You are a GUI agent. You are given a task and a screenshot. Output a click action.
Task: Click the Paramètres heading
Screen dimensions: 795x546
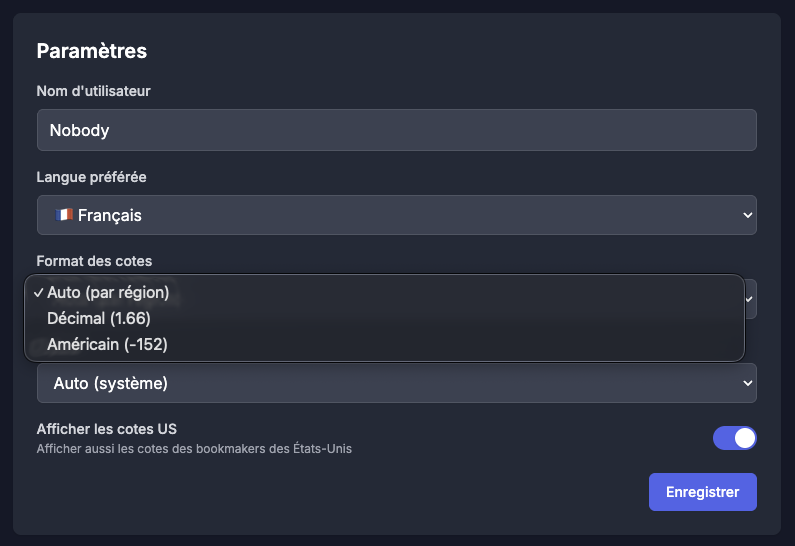pos(92,51)
